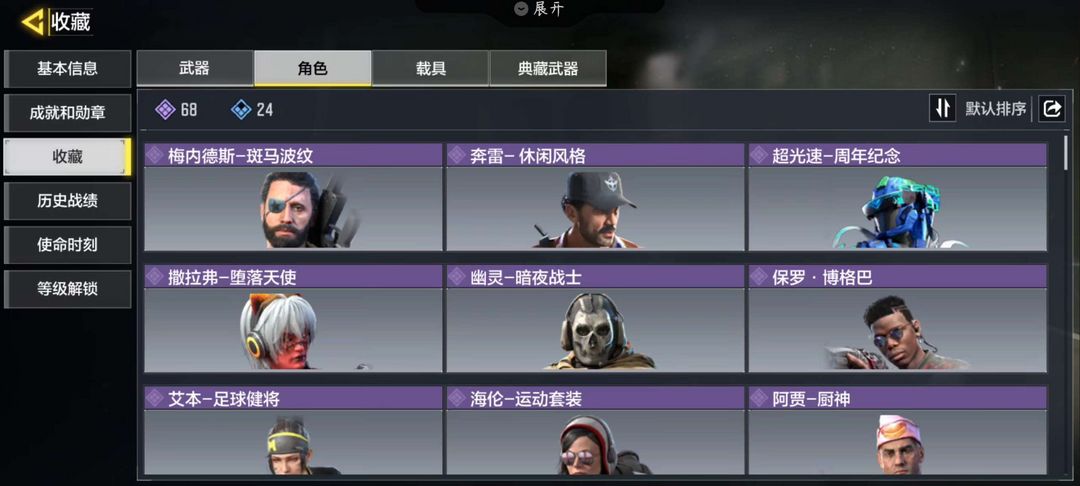Click the share export icon
The width and height of the screenshot is (1080, 486).
pos(1052,109)
